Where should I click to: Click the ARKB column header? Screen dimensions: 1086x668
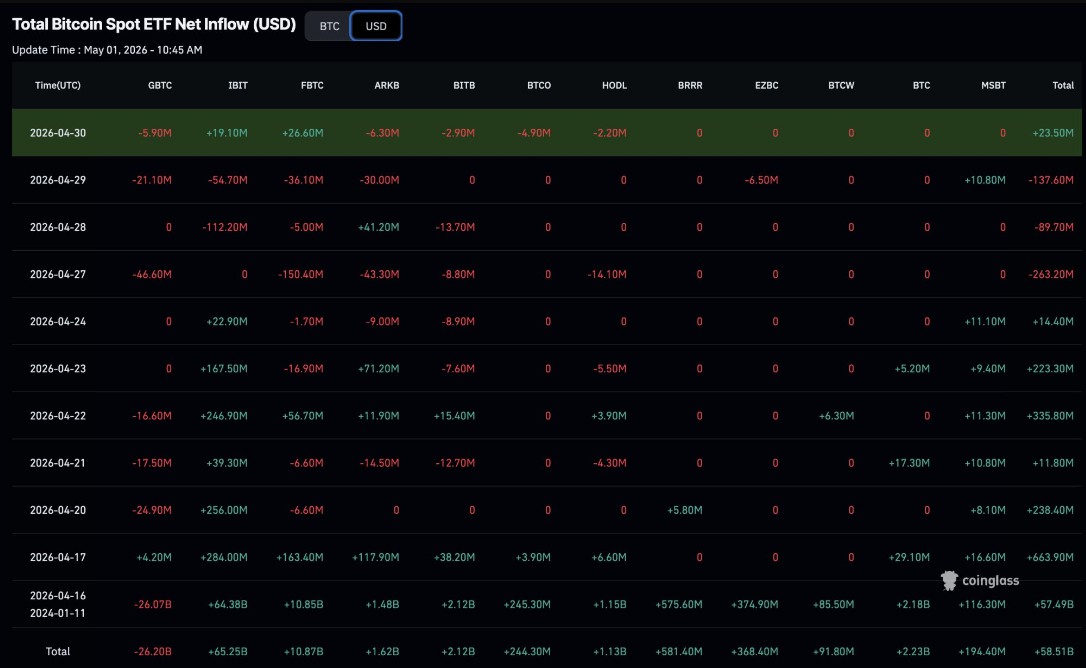[x=386, y=85]
